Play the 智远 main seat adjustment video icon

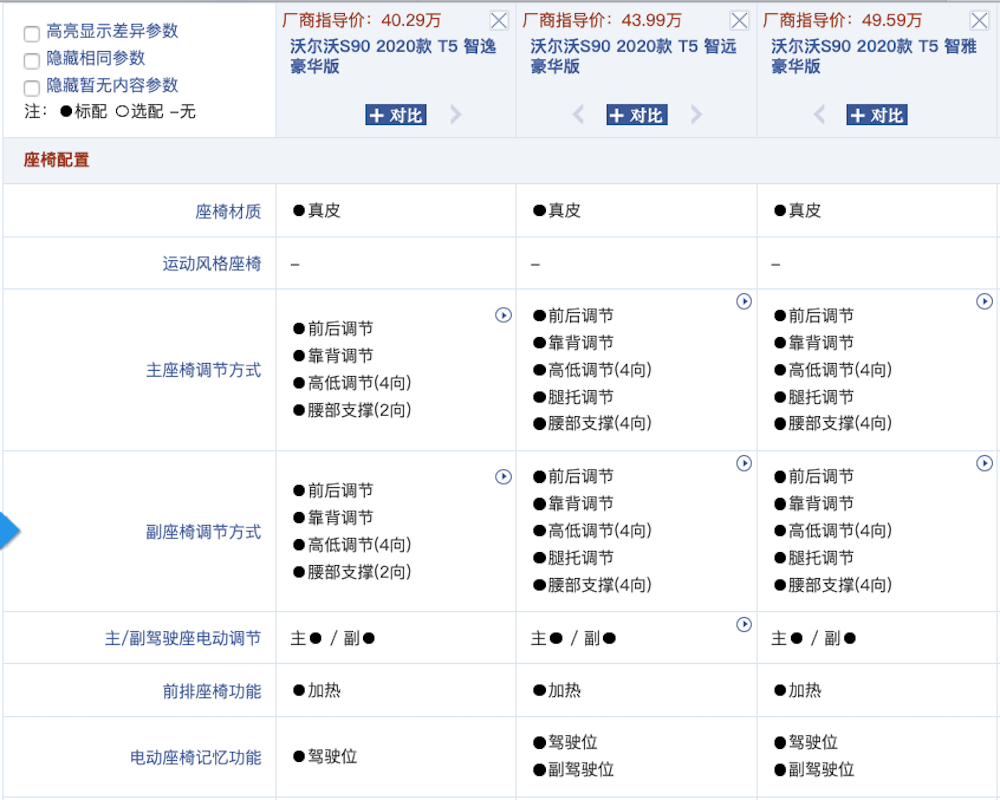(x=744, y=301)
